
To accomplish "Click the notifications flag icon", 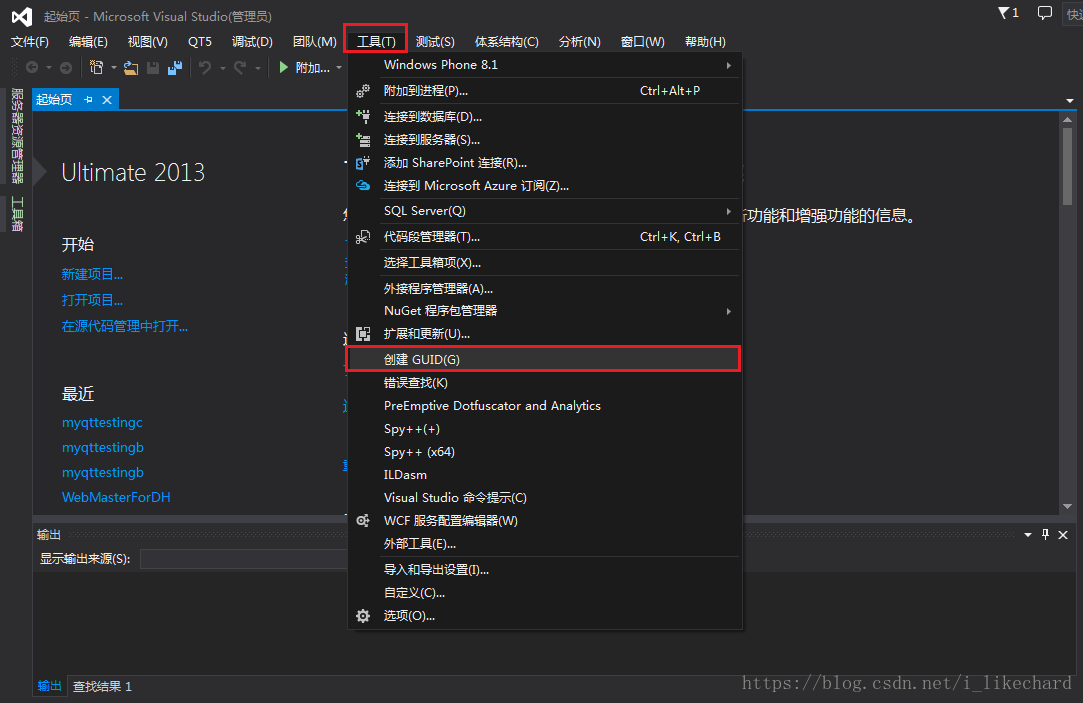I will [x=1004, y=12].
